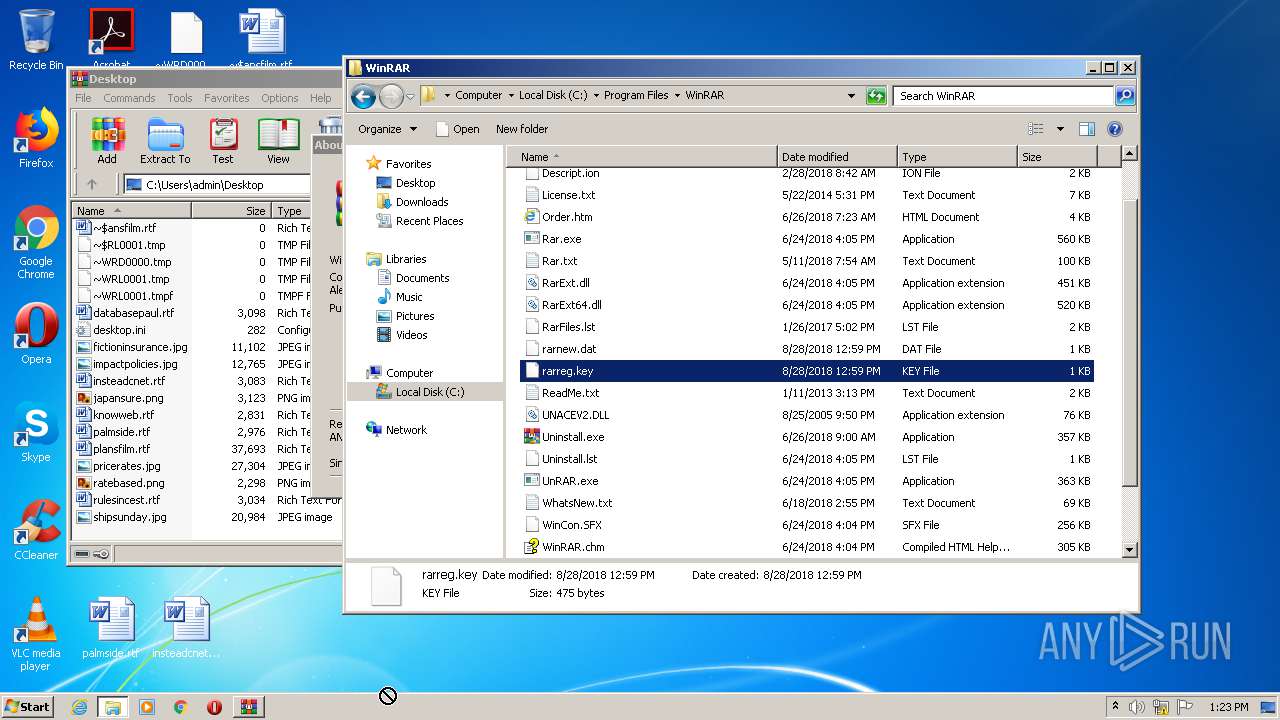Open Internet Explorer from the taskbar

(79, 707)
